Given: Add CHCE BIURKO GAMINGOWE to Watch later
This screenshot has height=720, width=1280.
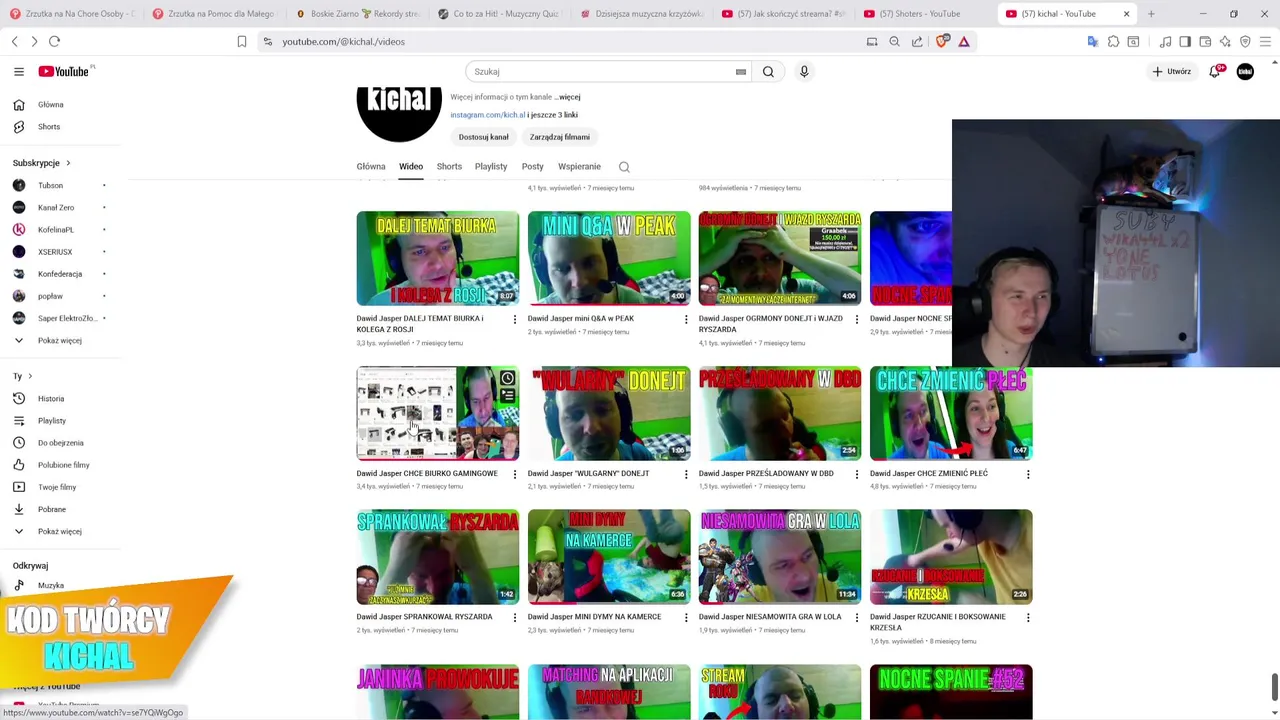Looking at the screenshot, I should point(508,378).
